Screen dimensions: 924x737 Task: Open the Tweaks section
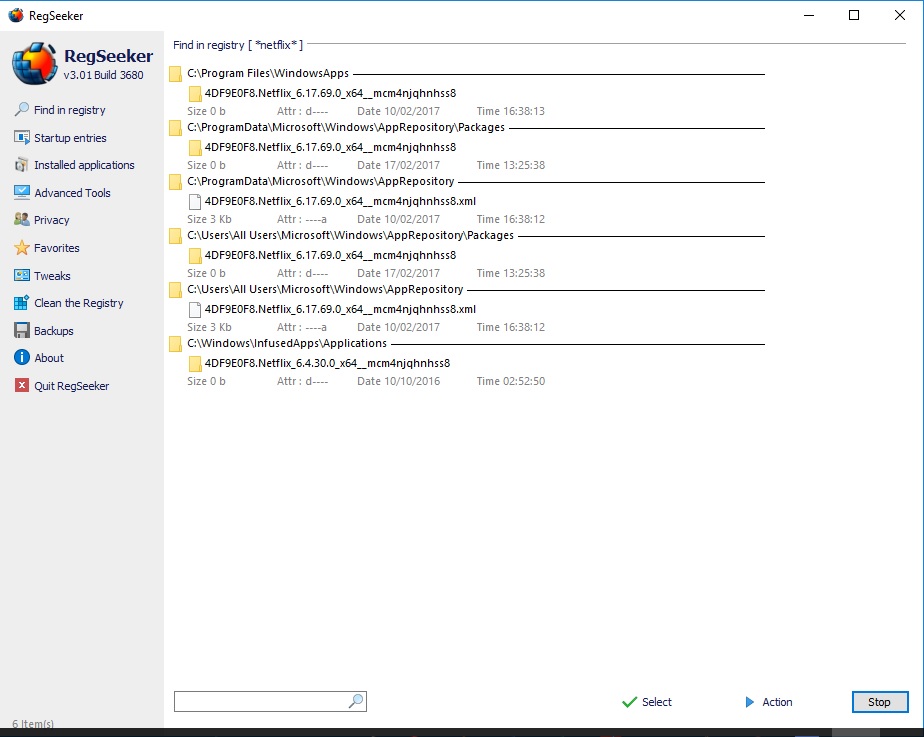pyautogui.click(x=52, y=276)
